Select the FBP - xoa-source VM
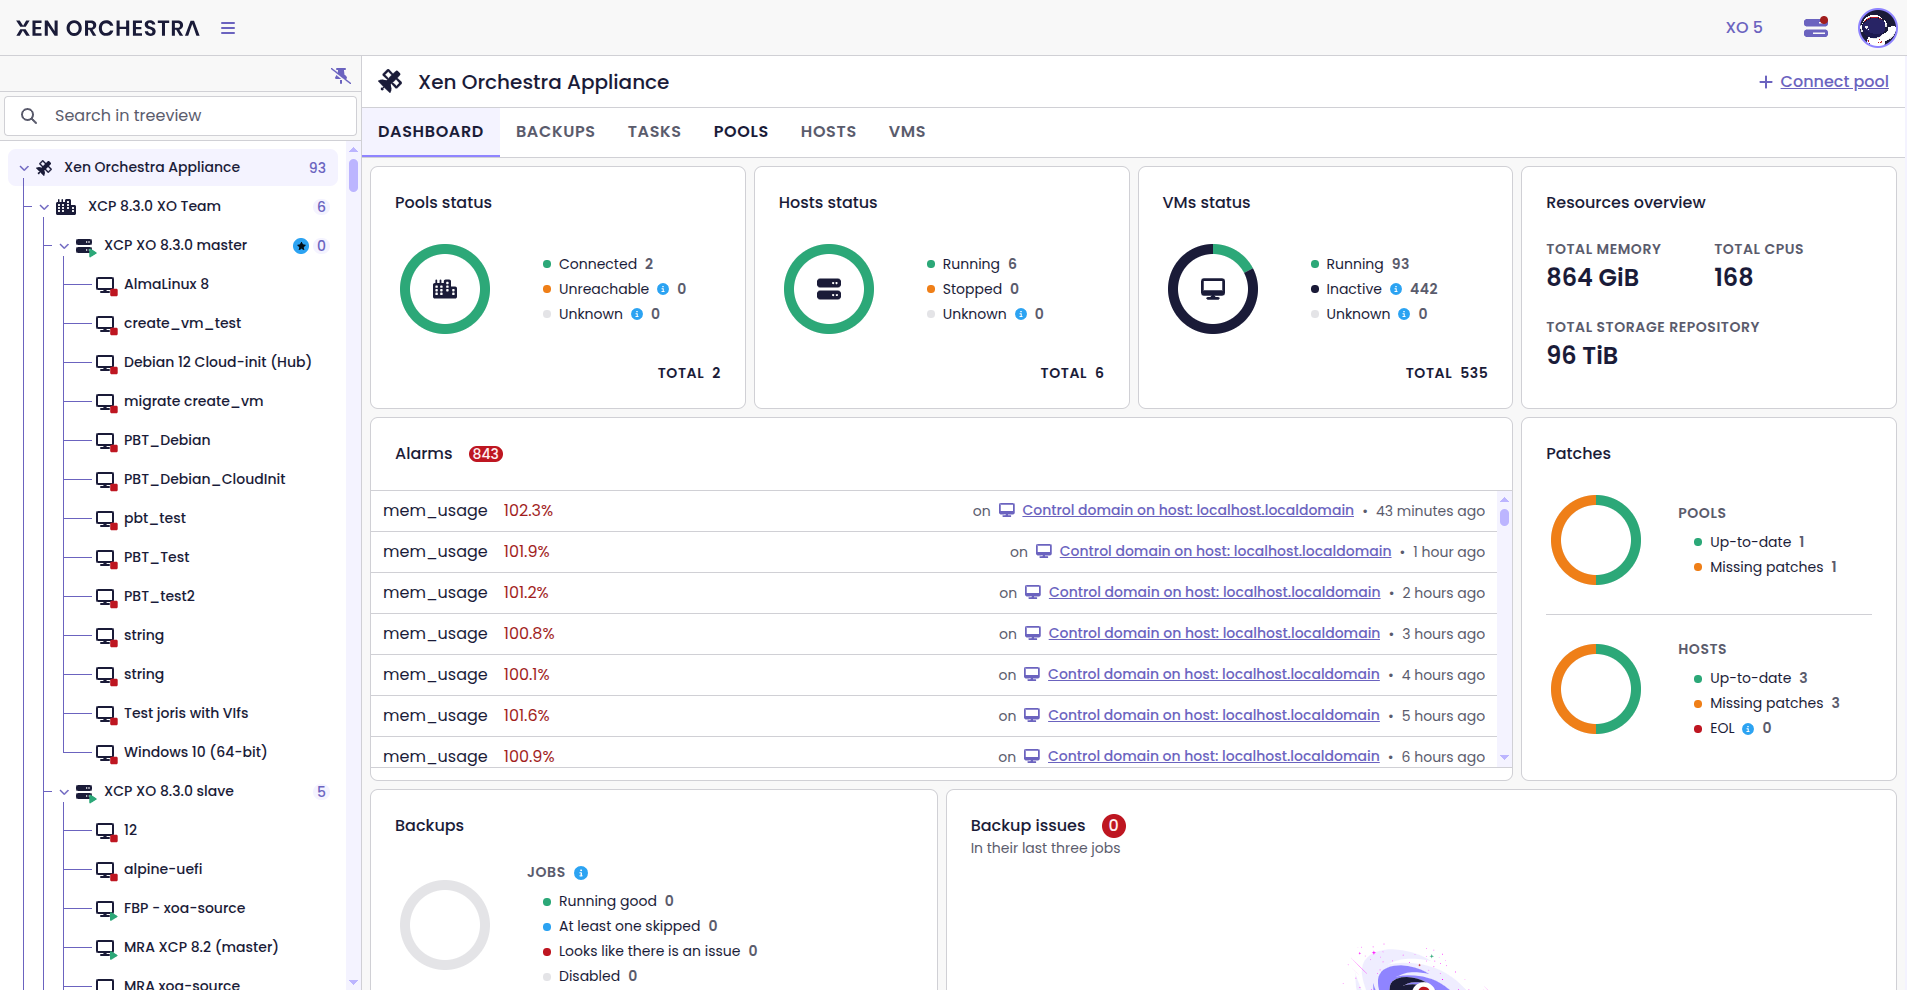The image size is (1907, 990). tap(184, 908)
